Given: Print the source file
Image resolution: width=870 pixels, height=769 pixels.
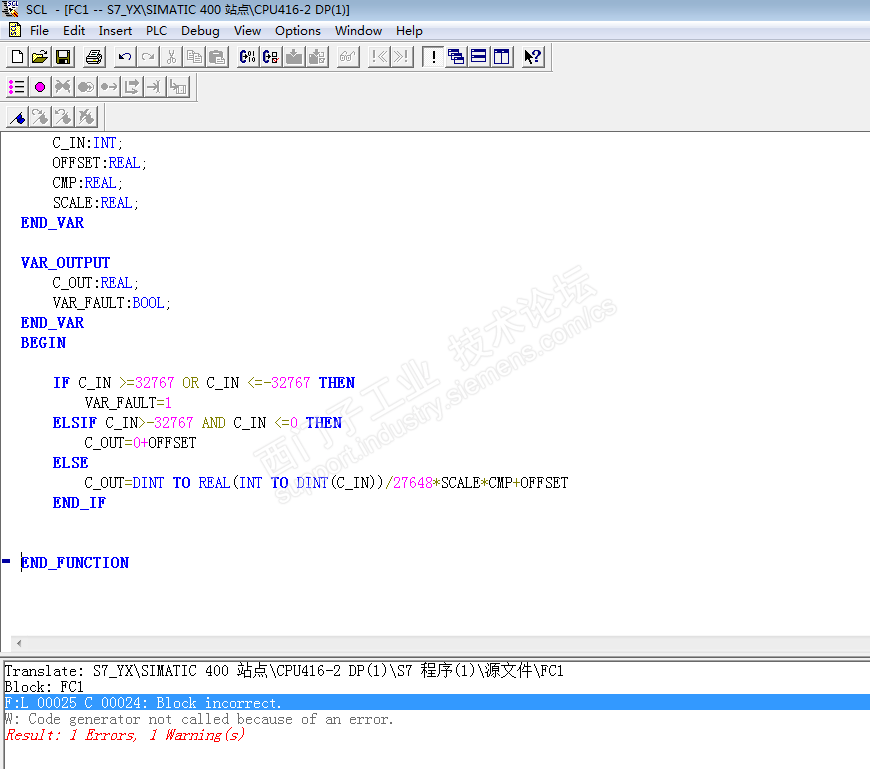Looking at the screenshot, I should 94,57.
